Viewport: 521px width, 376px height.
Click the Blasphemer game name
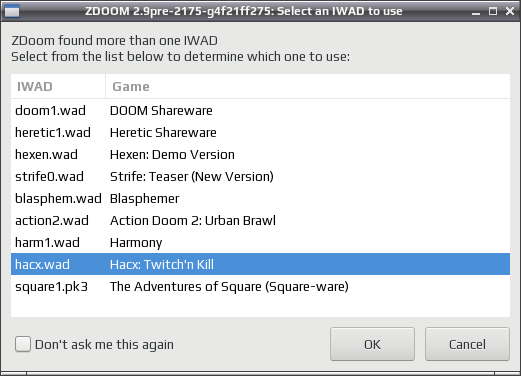144,198
